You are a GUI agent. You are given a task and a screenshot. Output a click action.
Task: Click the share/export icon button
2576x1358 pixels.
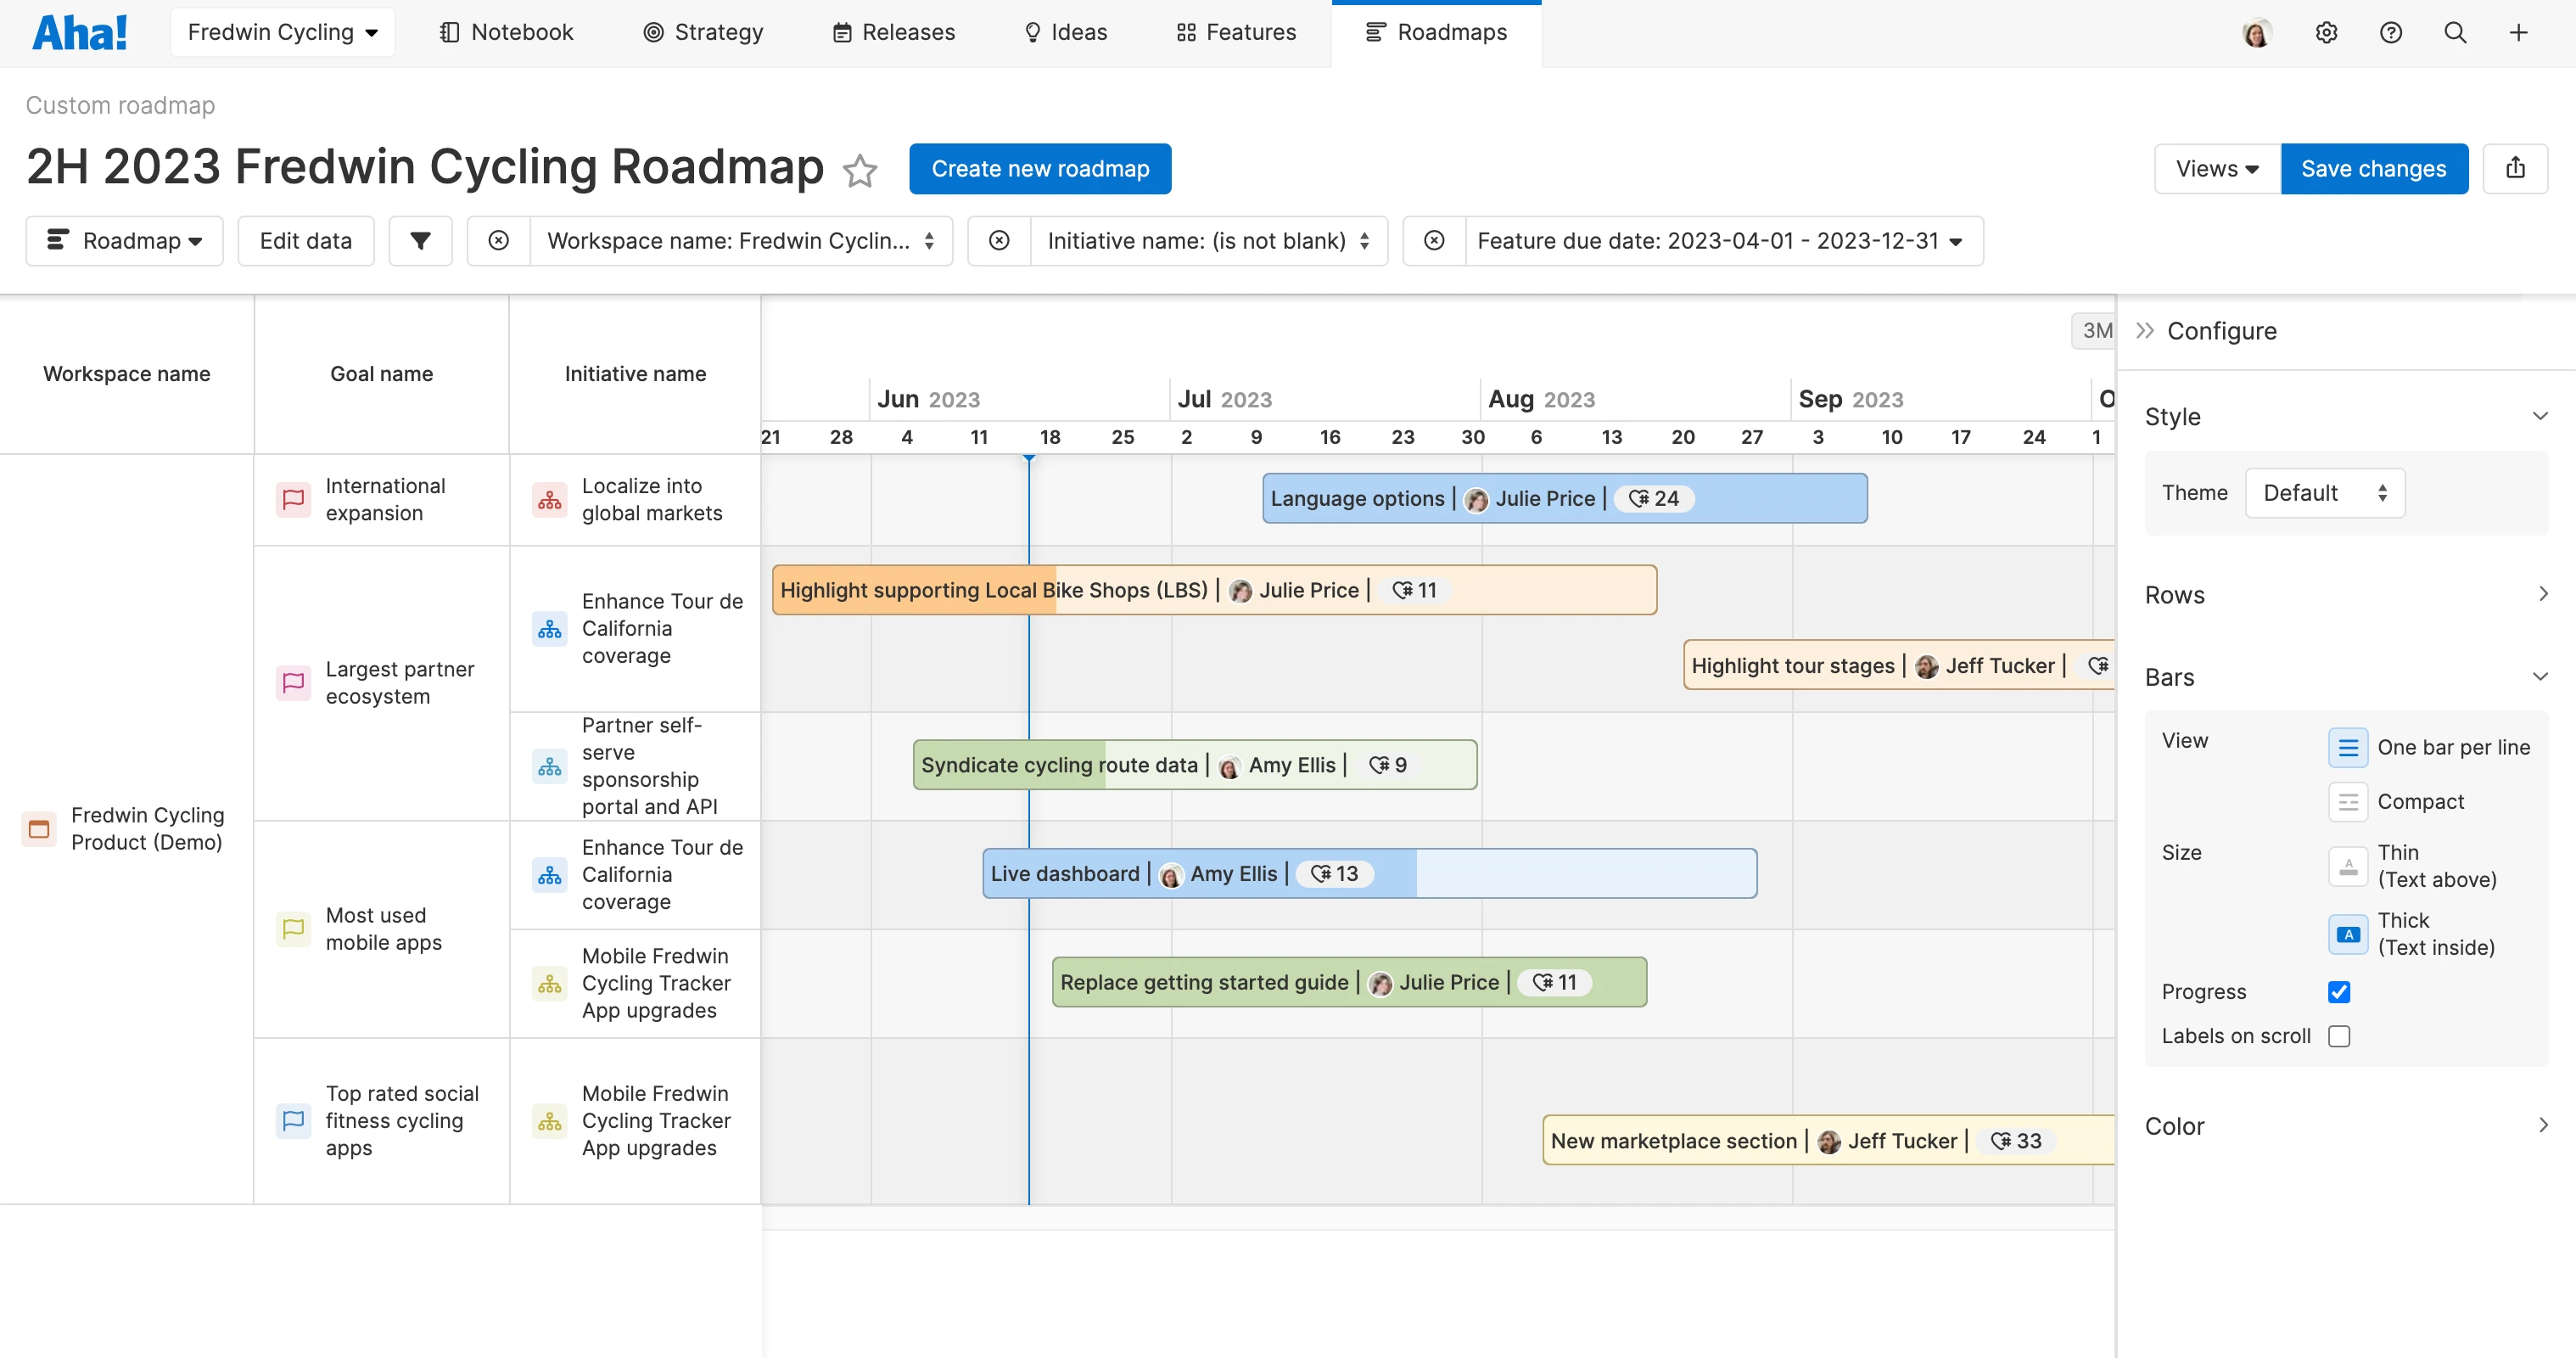coord(2515,168)
